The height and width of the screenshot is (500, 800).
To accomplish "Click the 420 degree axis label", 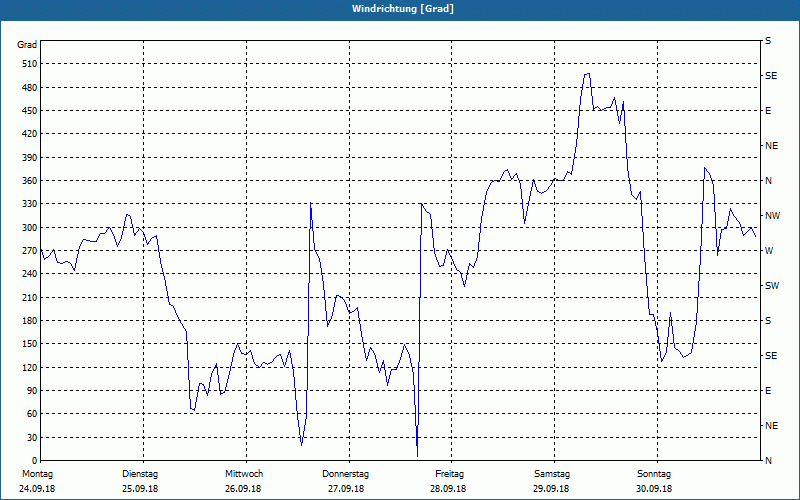I will pos(30,134).
